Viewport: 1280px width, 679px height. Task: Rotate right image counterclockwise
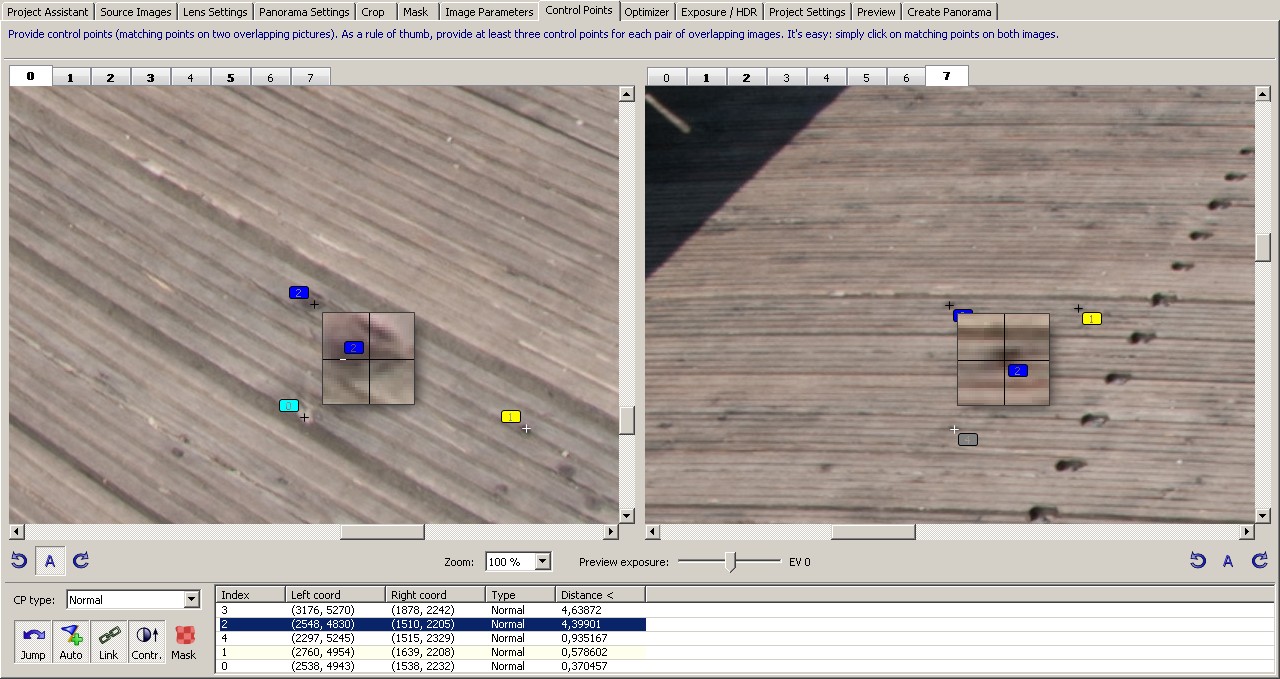[1197, 561]
